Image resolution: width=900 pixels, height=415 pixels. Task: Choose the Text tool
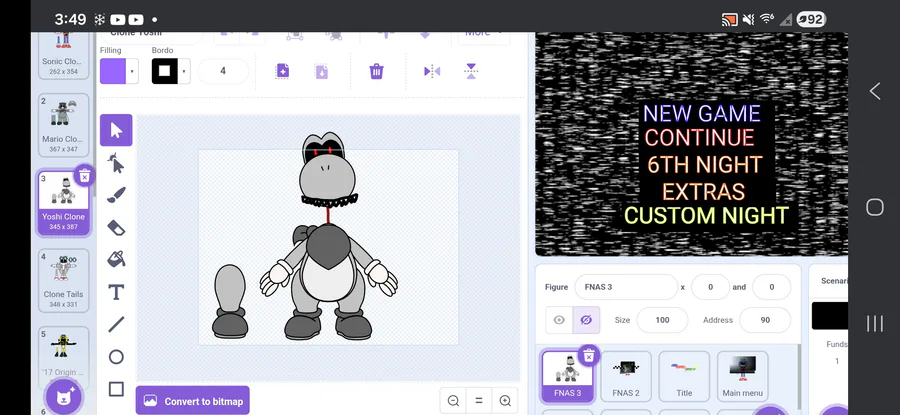[116, 292]
